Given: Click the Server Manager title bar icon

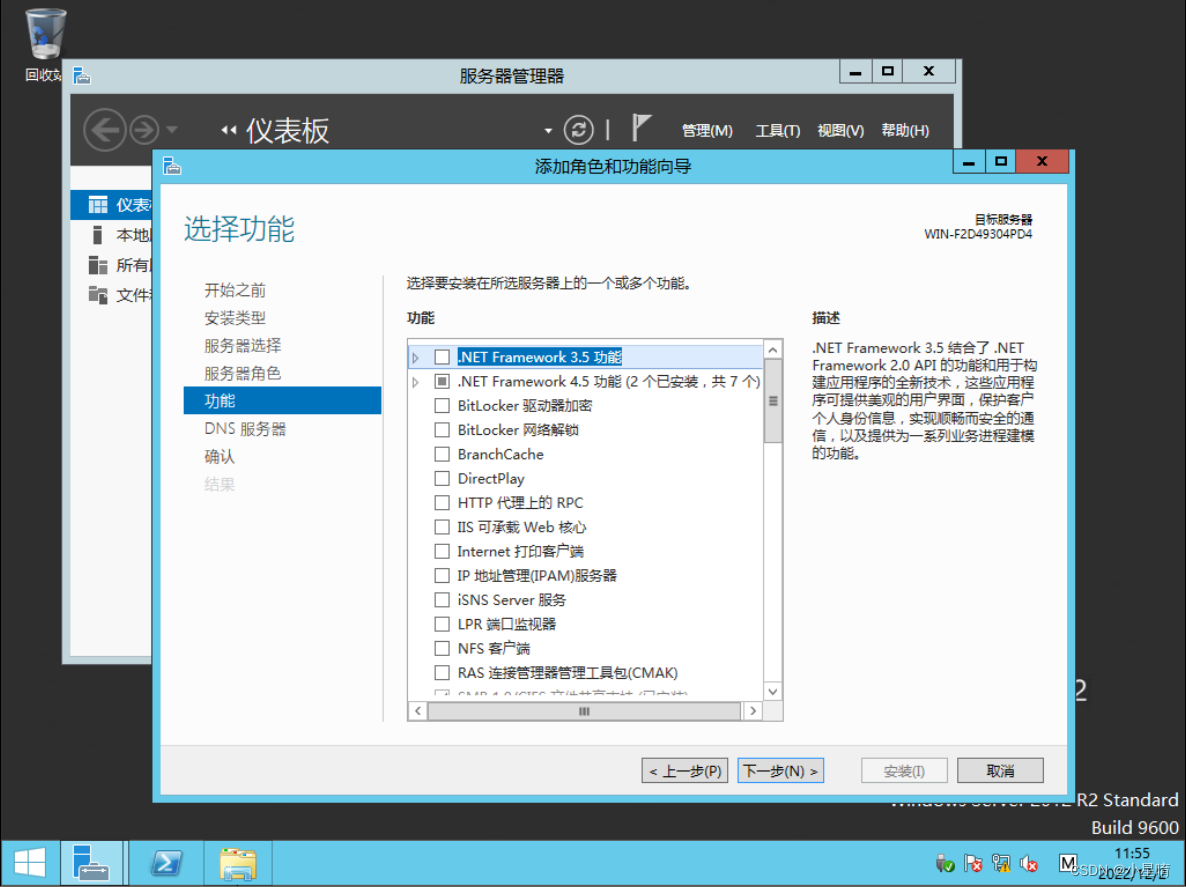Looking at the screenshot, I should point(82,76).
